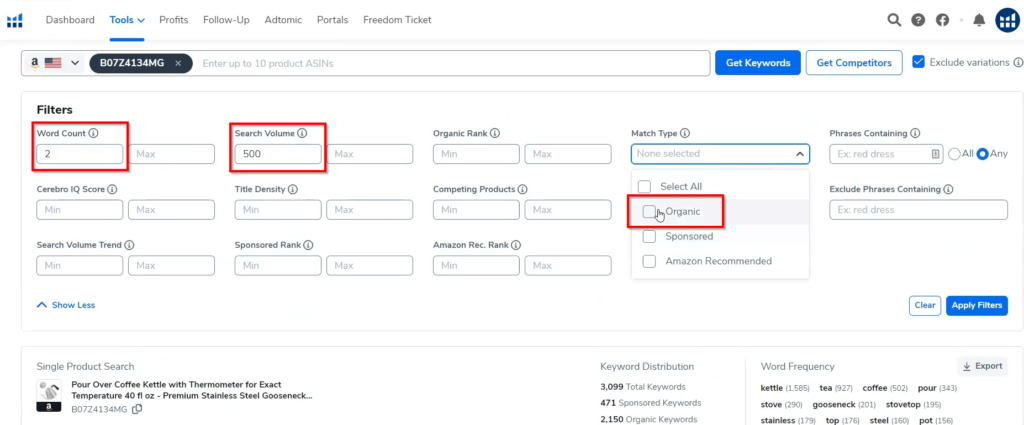Check the Amazon Recommended match type

click(x=649, y=261)
